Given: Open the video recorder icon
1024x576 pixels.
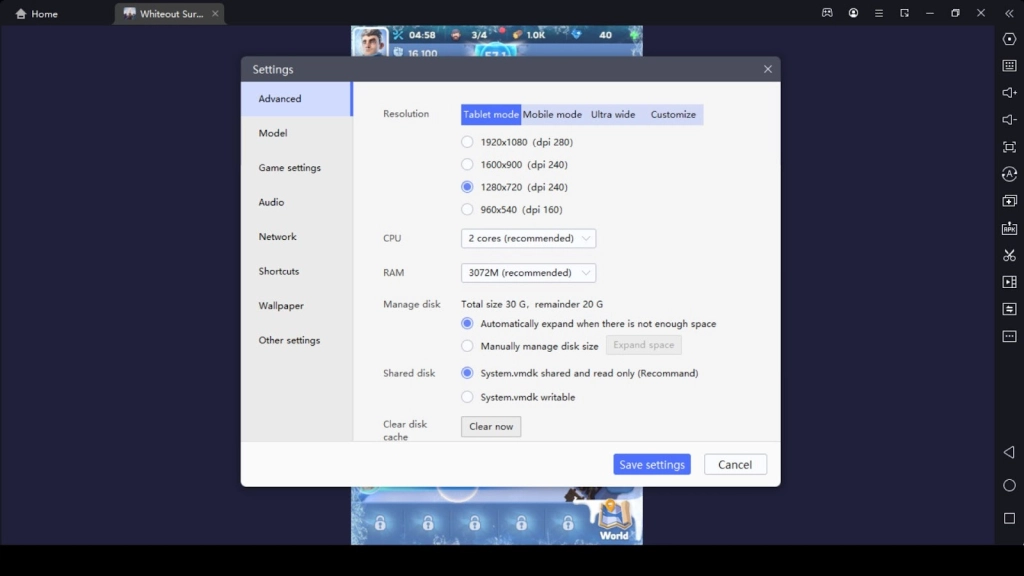Looking at the screenshot, I should [1009, 282].
